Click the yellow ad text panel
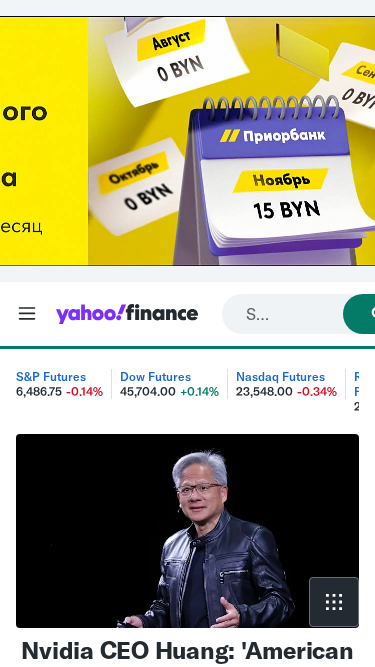Screen dimensions: 375x667 [x=44, y=141]
